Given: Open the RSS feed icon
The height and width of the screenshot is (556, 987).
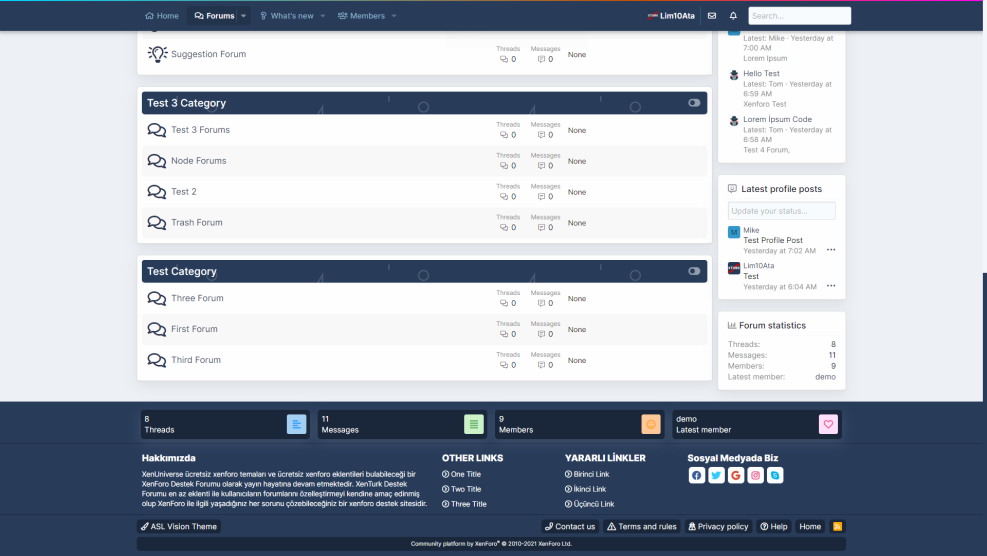Looking at the screenshot, I should coord(837,526).
